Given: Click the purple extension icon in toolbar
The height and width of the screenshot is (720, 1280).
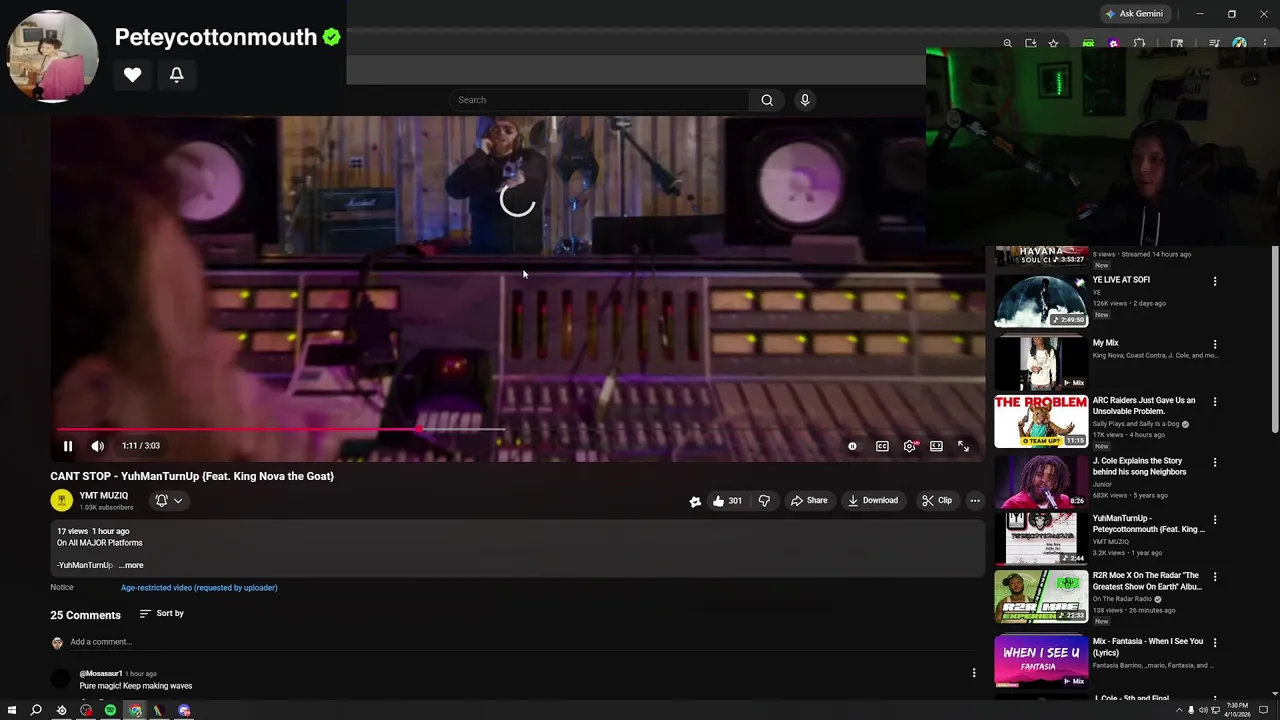Looking at the screenshot, I should click(1114, 43).
